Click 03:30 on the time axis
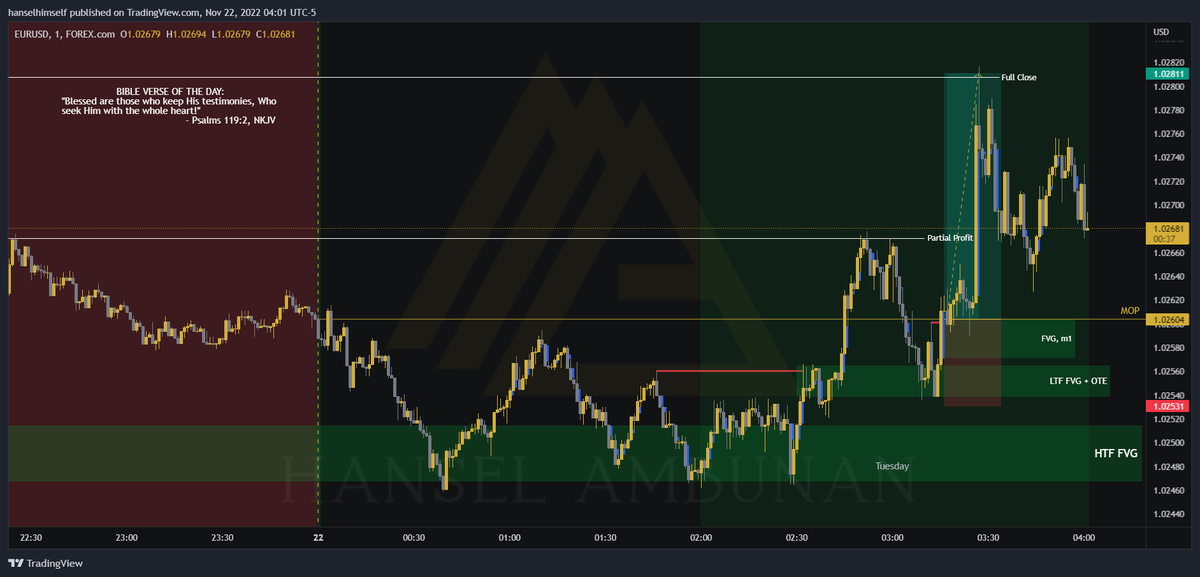 [x=988, y=537]
